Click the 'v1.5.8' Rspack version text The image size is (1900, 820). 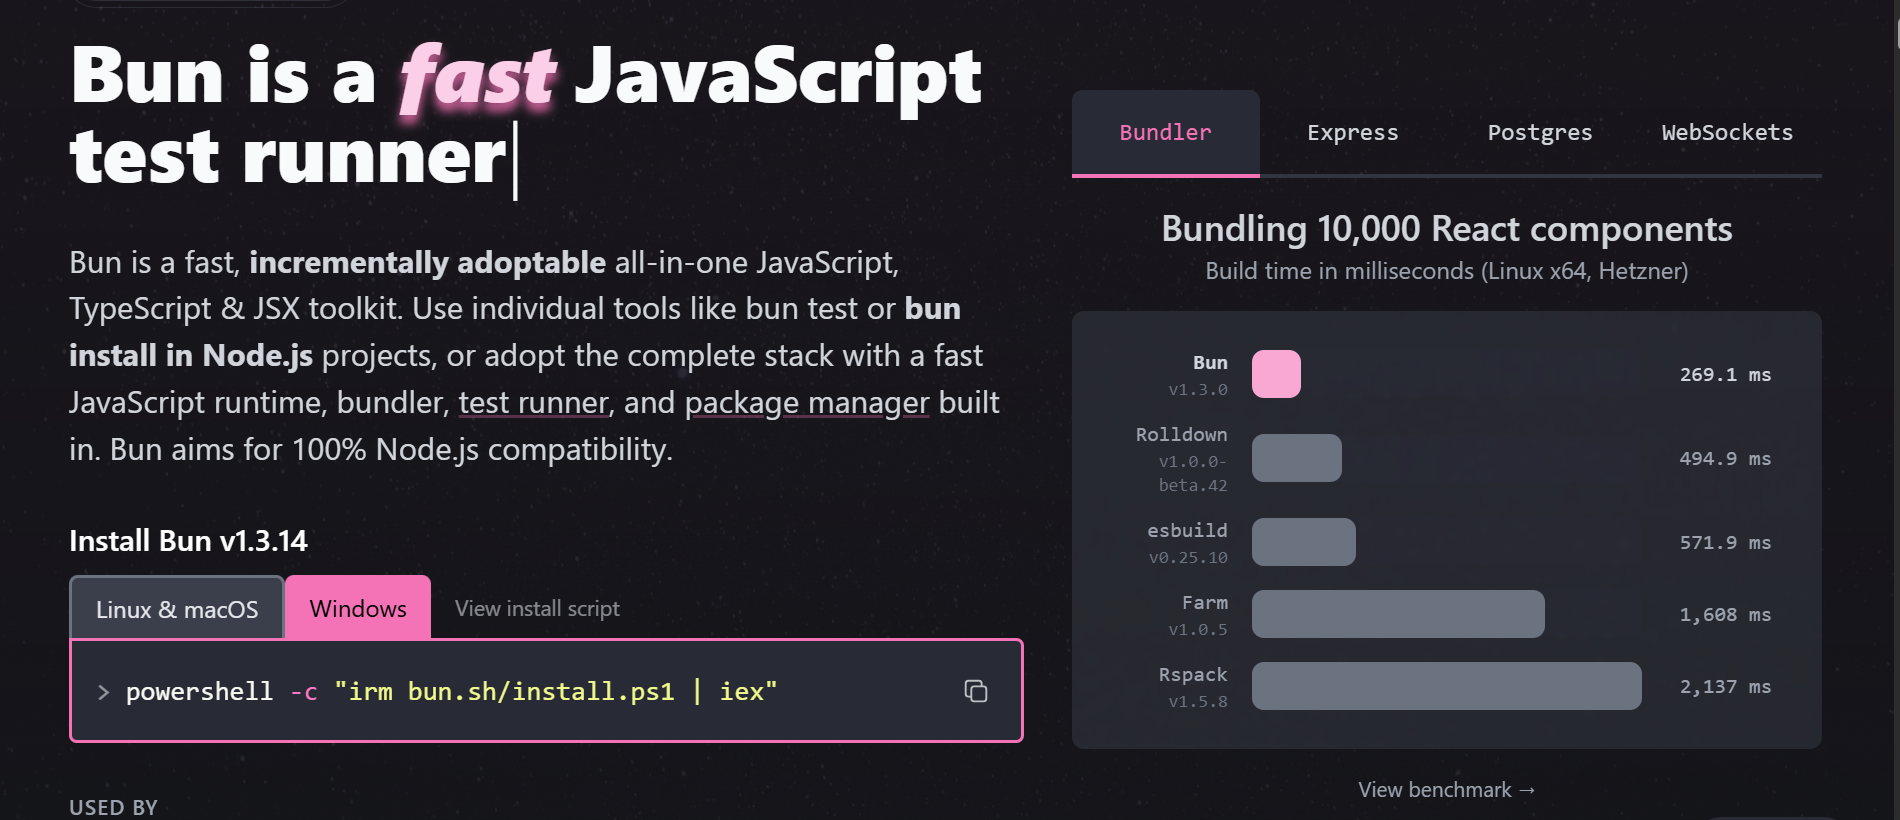click(x=1198, y=702)
